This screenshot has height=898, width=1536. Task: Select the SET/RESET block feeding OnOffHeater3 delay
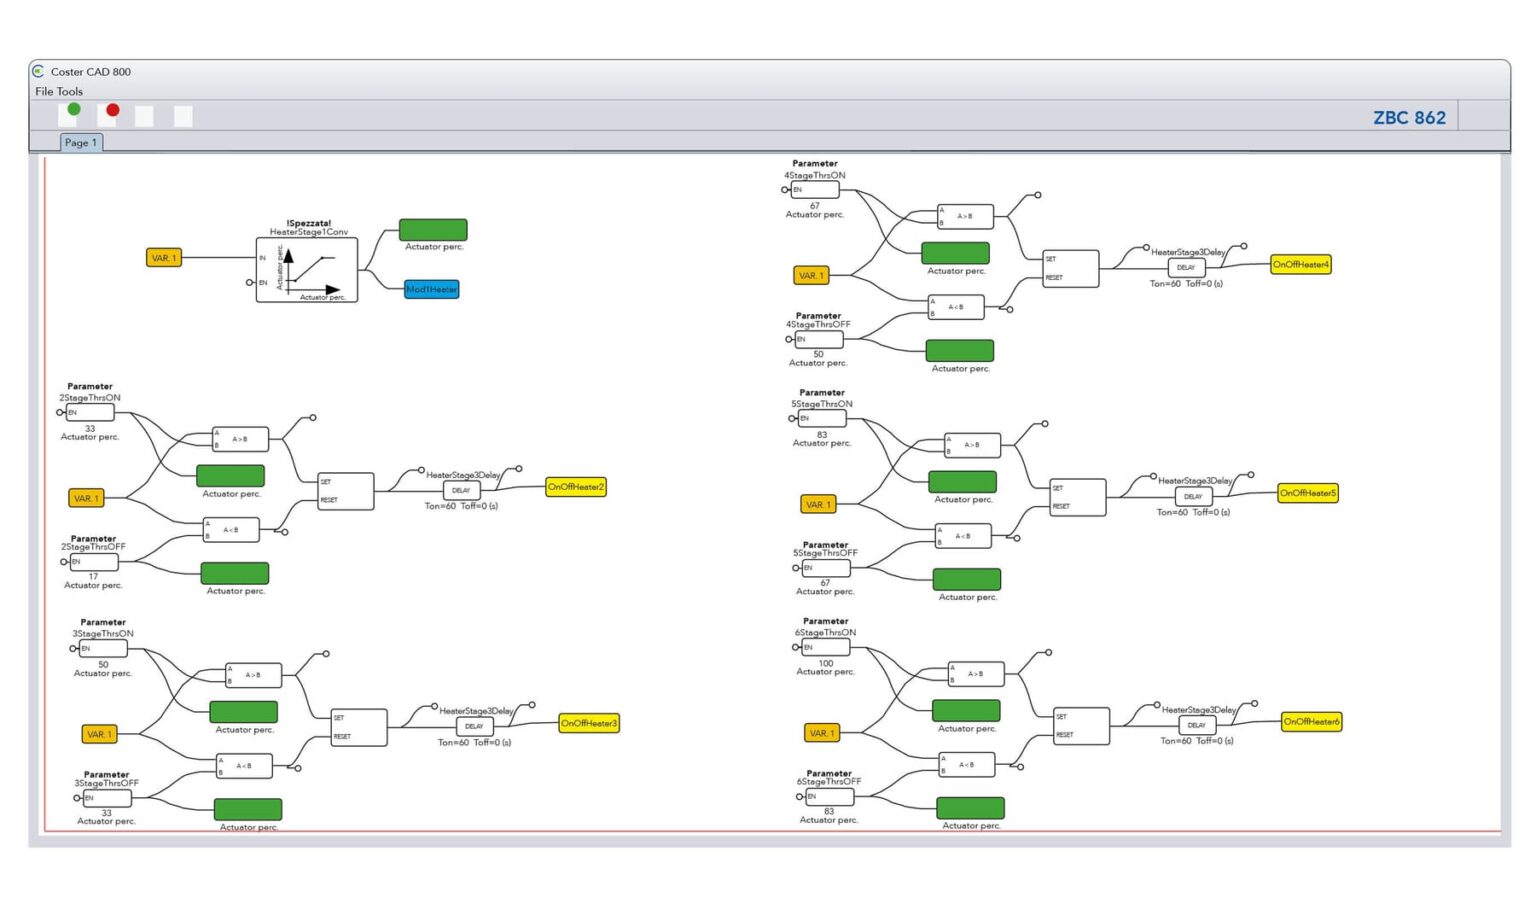[359, 727]
